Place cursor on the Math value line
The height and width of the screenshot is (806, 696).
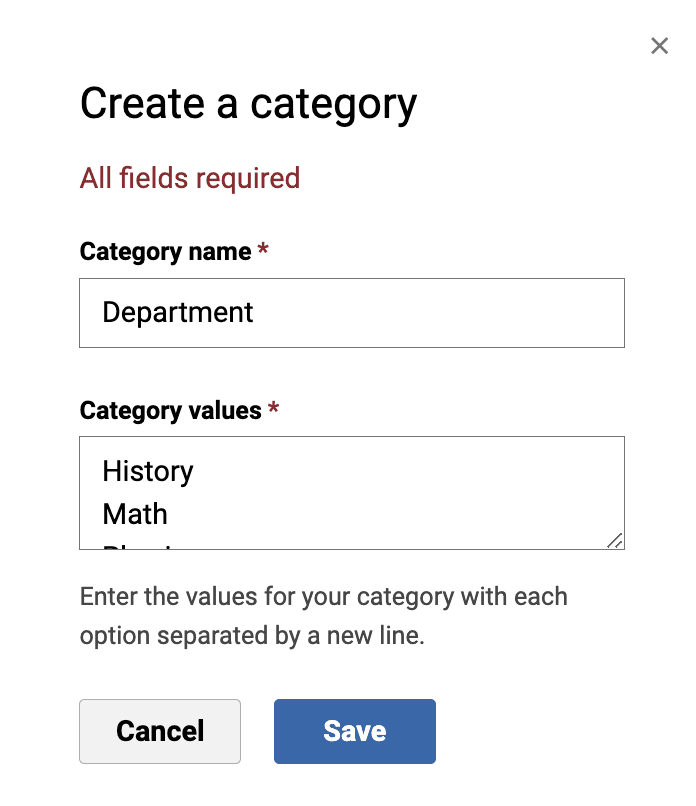point(135,514)
